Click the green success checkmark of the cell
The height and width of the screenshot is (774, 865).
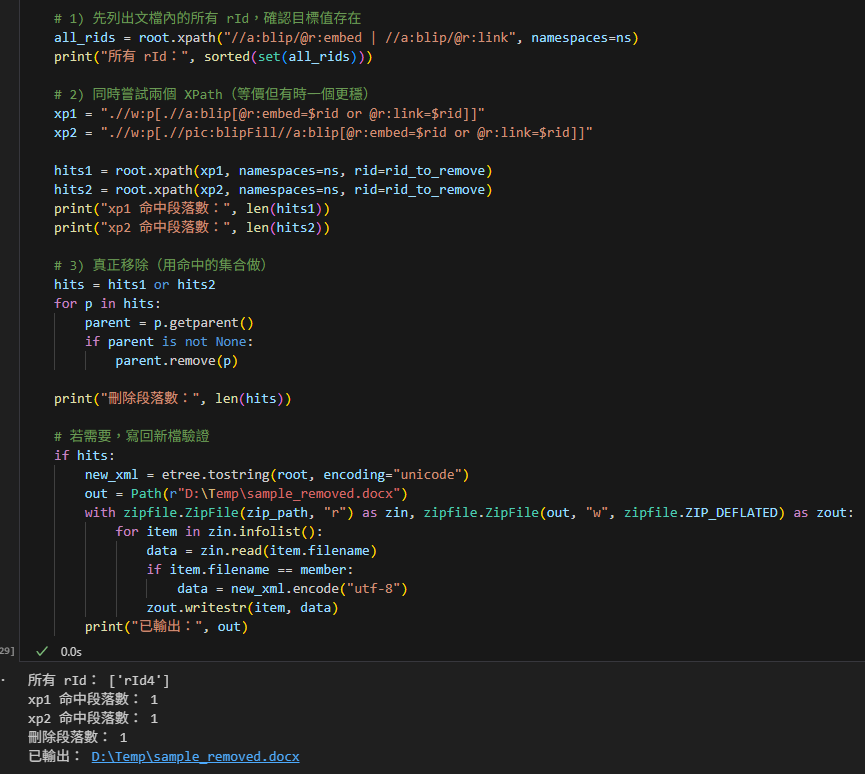[42, 650]
